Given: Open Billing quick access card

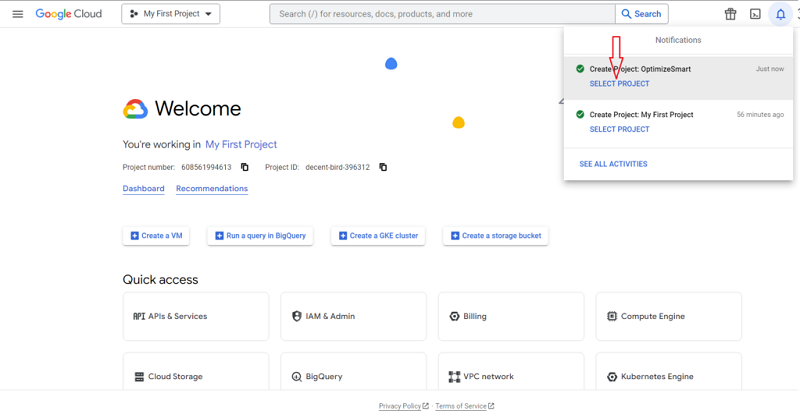Looking at the screenshot, I should (x=511, y=316).
